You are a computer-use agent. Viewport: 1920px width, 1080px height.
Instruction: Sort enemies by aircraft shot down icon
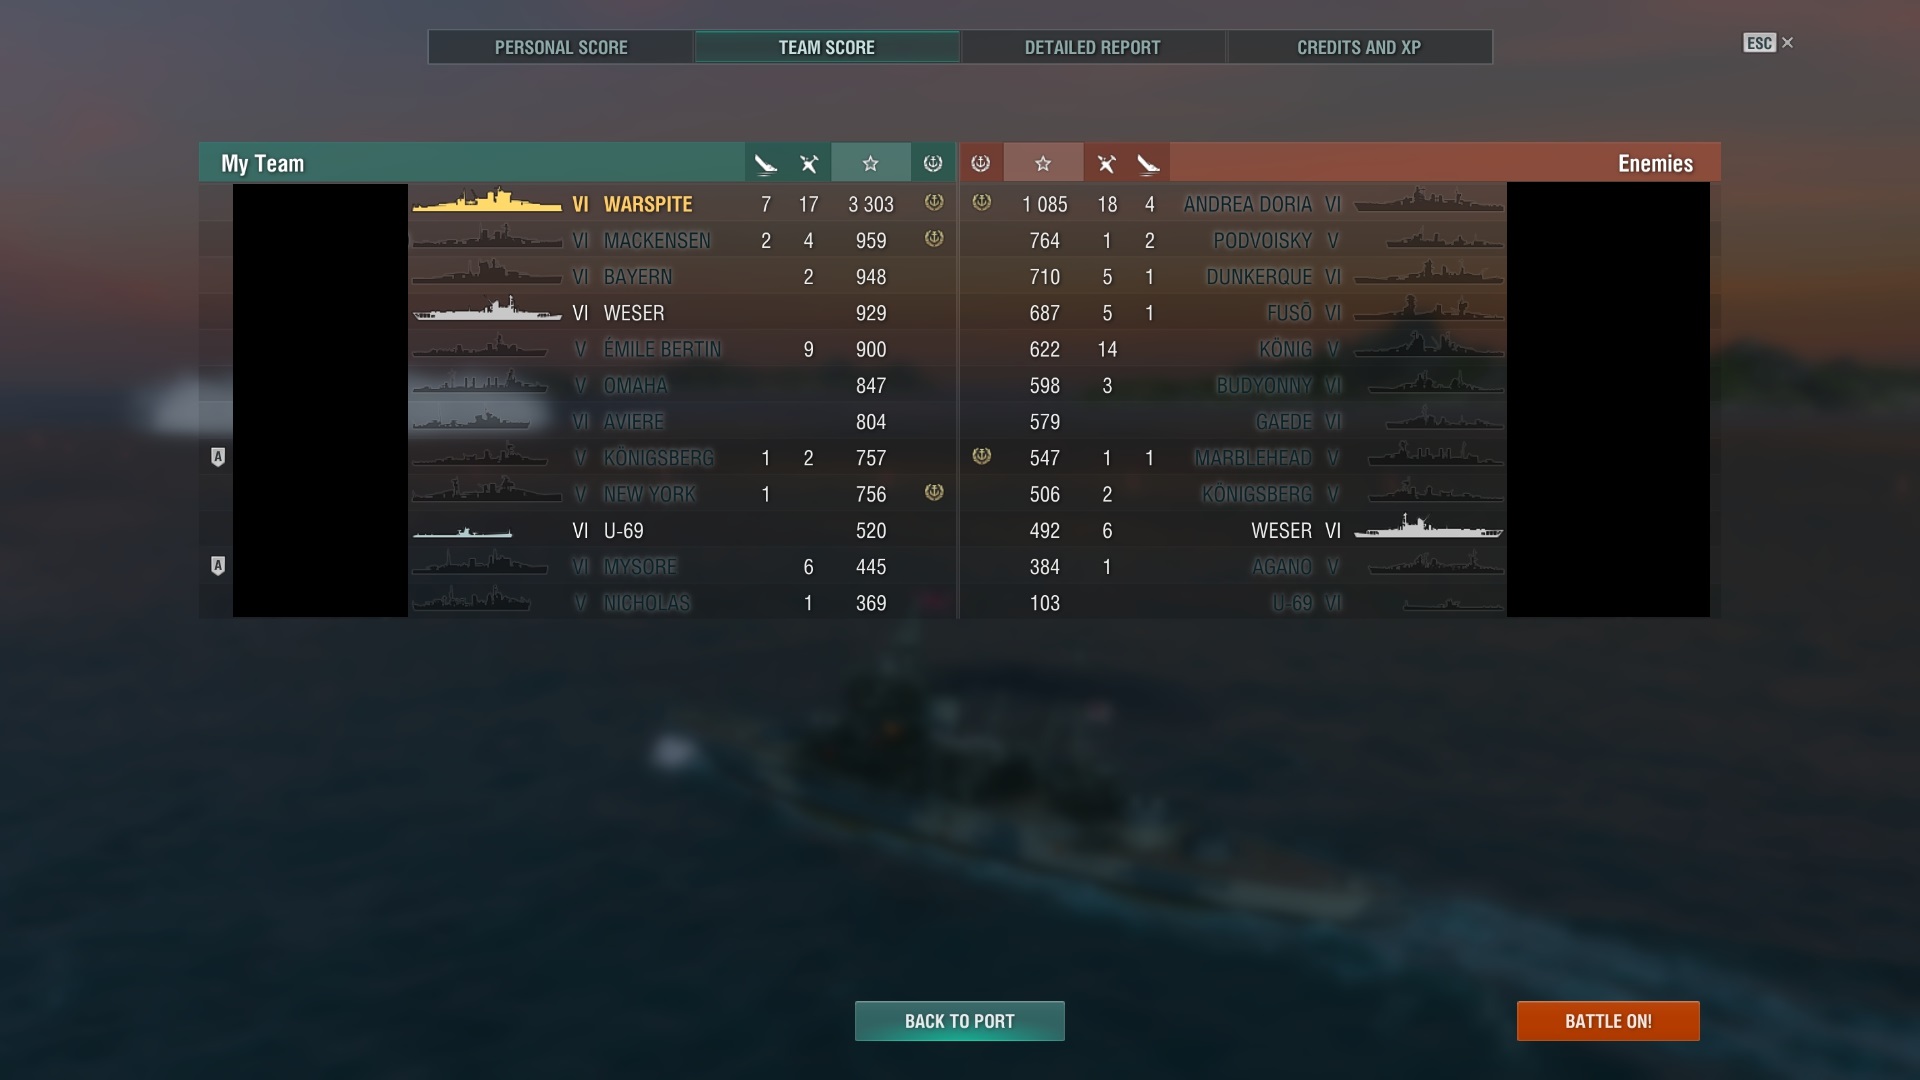point(1106,163)
